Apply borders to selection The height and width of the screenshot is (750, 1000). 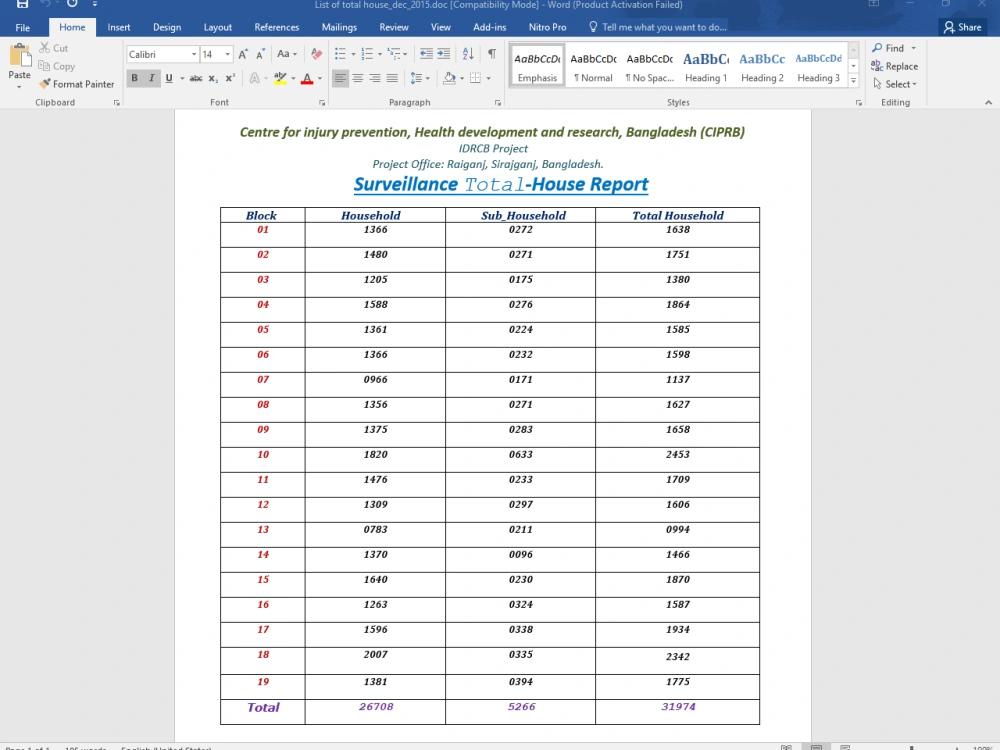(476, 78)
